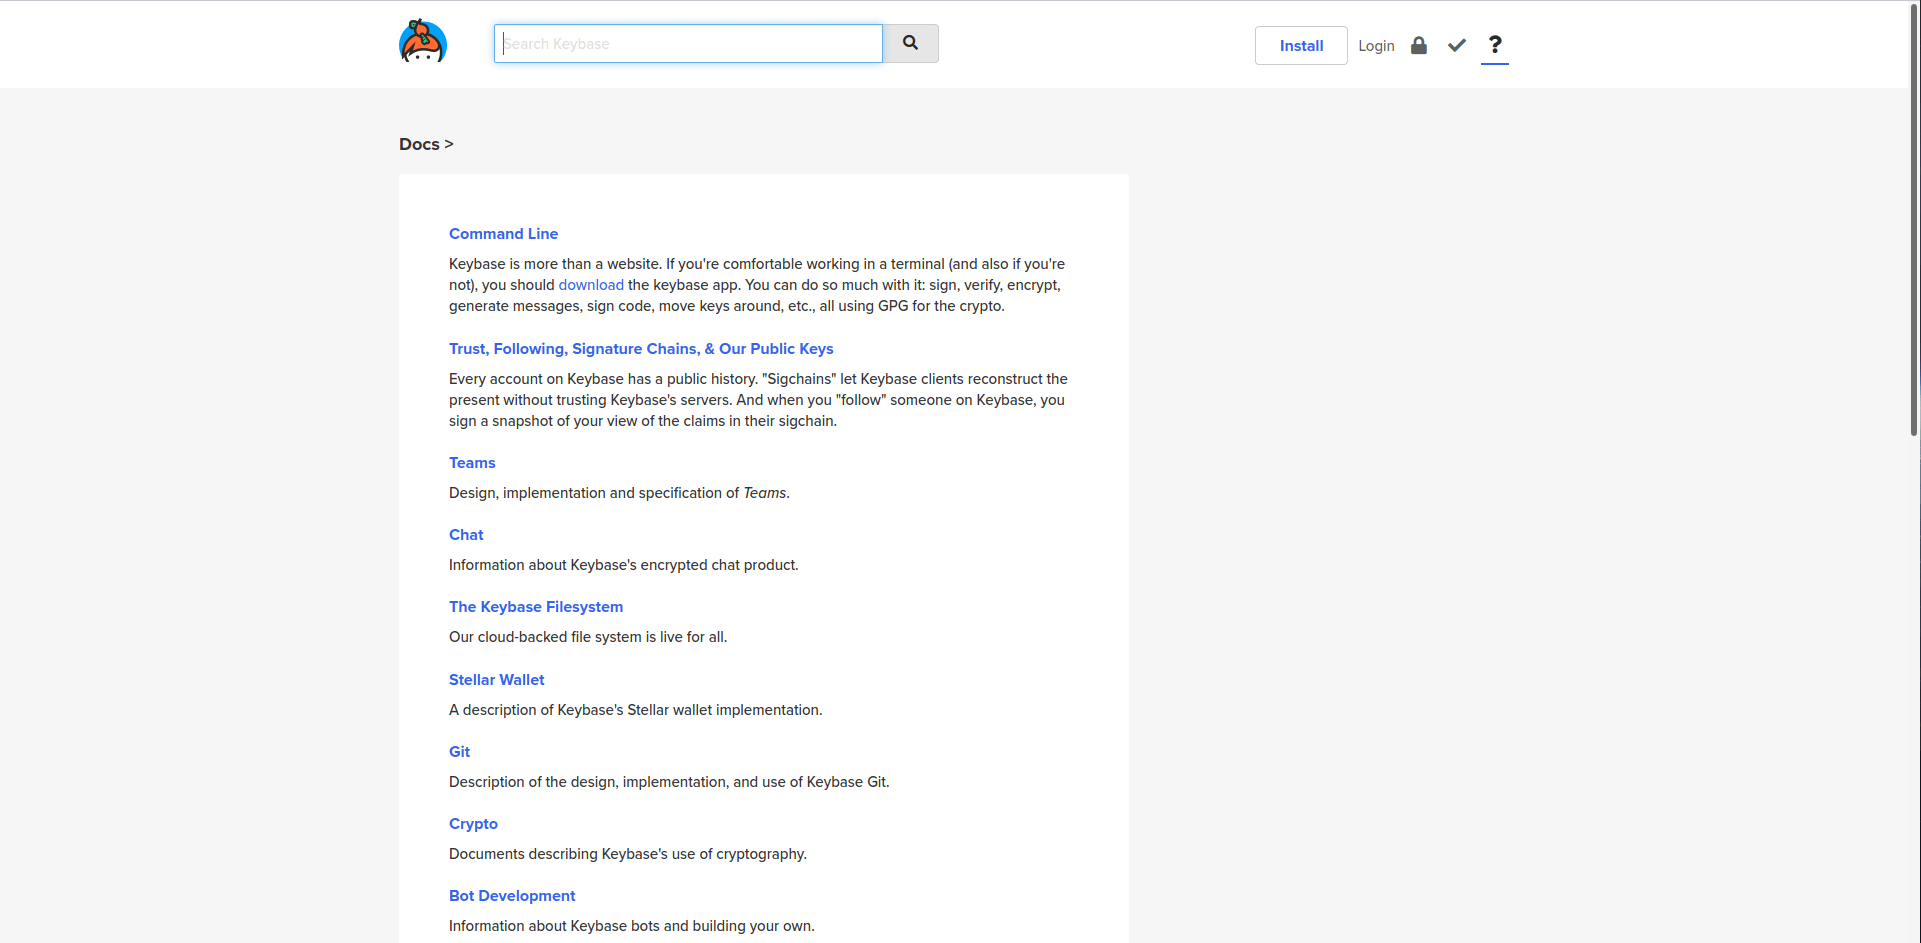Open the Login link
Image resolution: width=1921 pixels, height=943 pixels.
click(1376, 46)
